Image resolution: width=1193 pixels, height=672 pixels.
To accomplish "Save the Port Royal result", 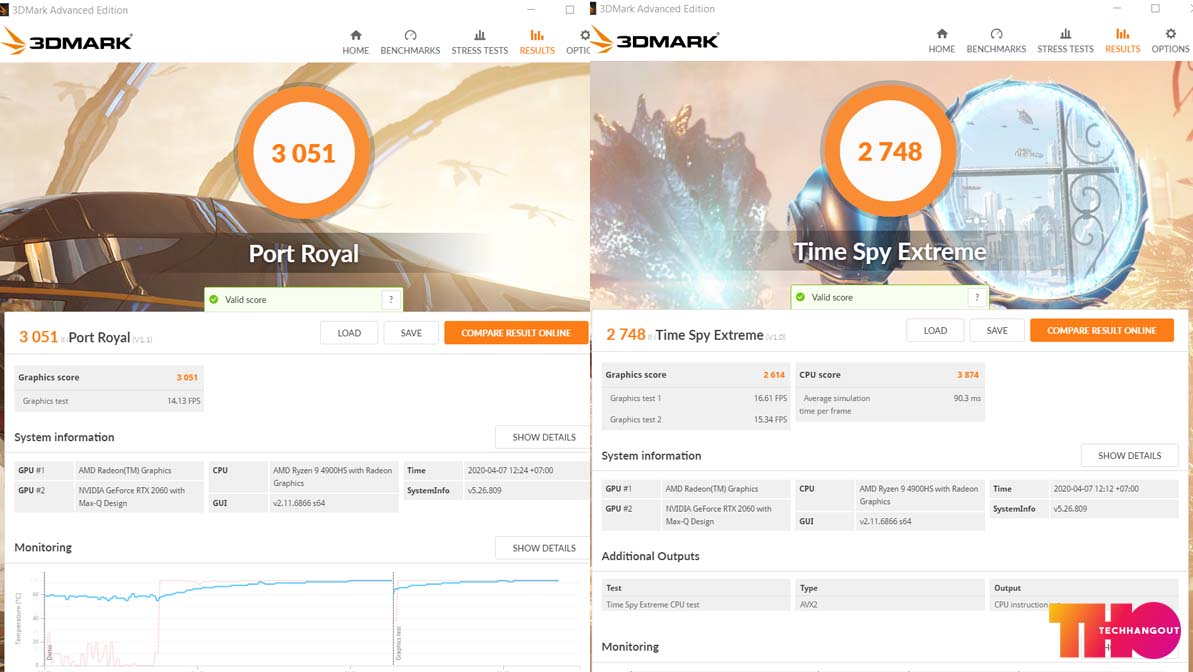I will point(411,333).
